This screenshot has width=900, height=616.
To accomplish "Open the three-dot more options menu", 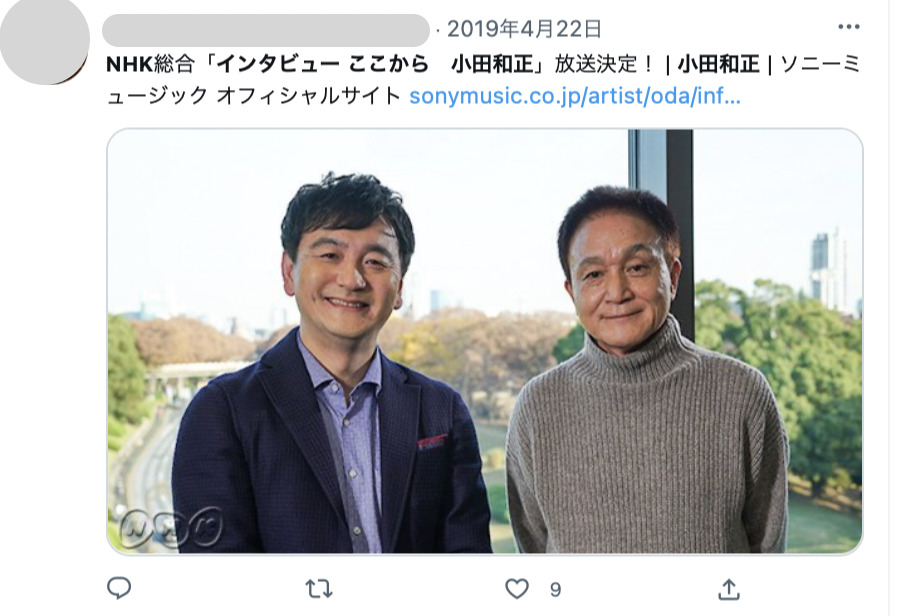I will [x=848, y=26].
